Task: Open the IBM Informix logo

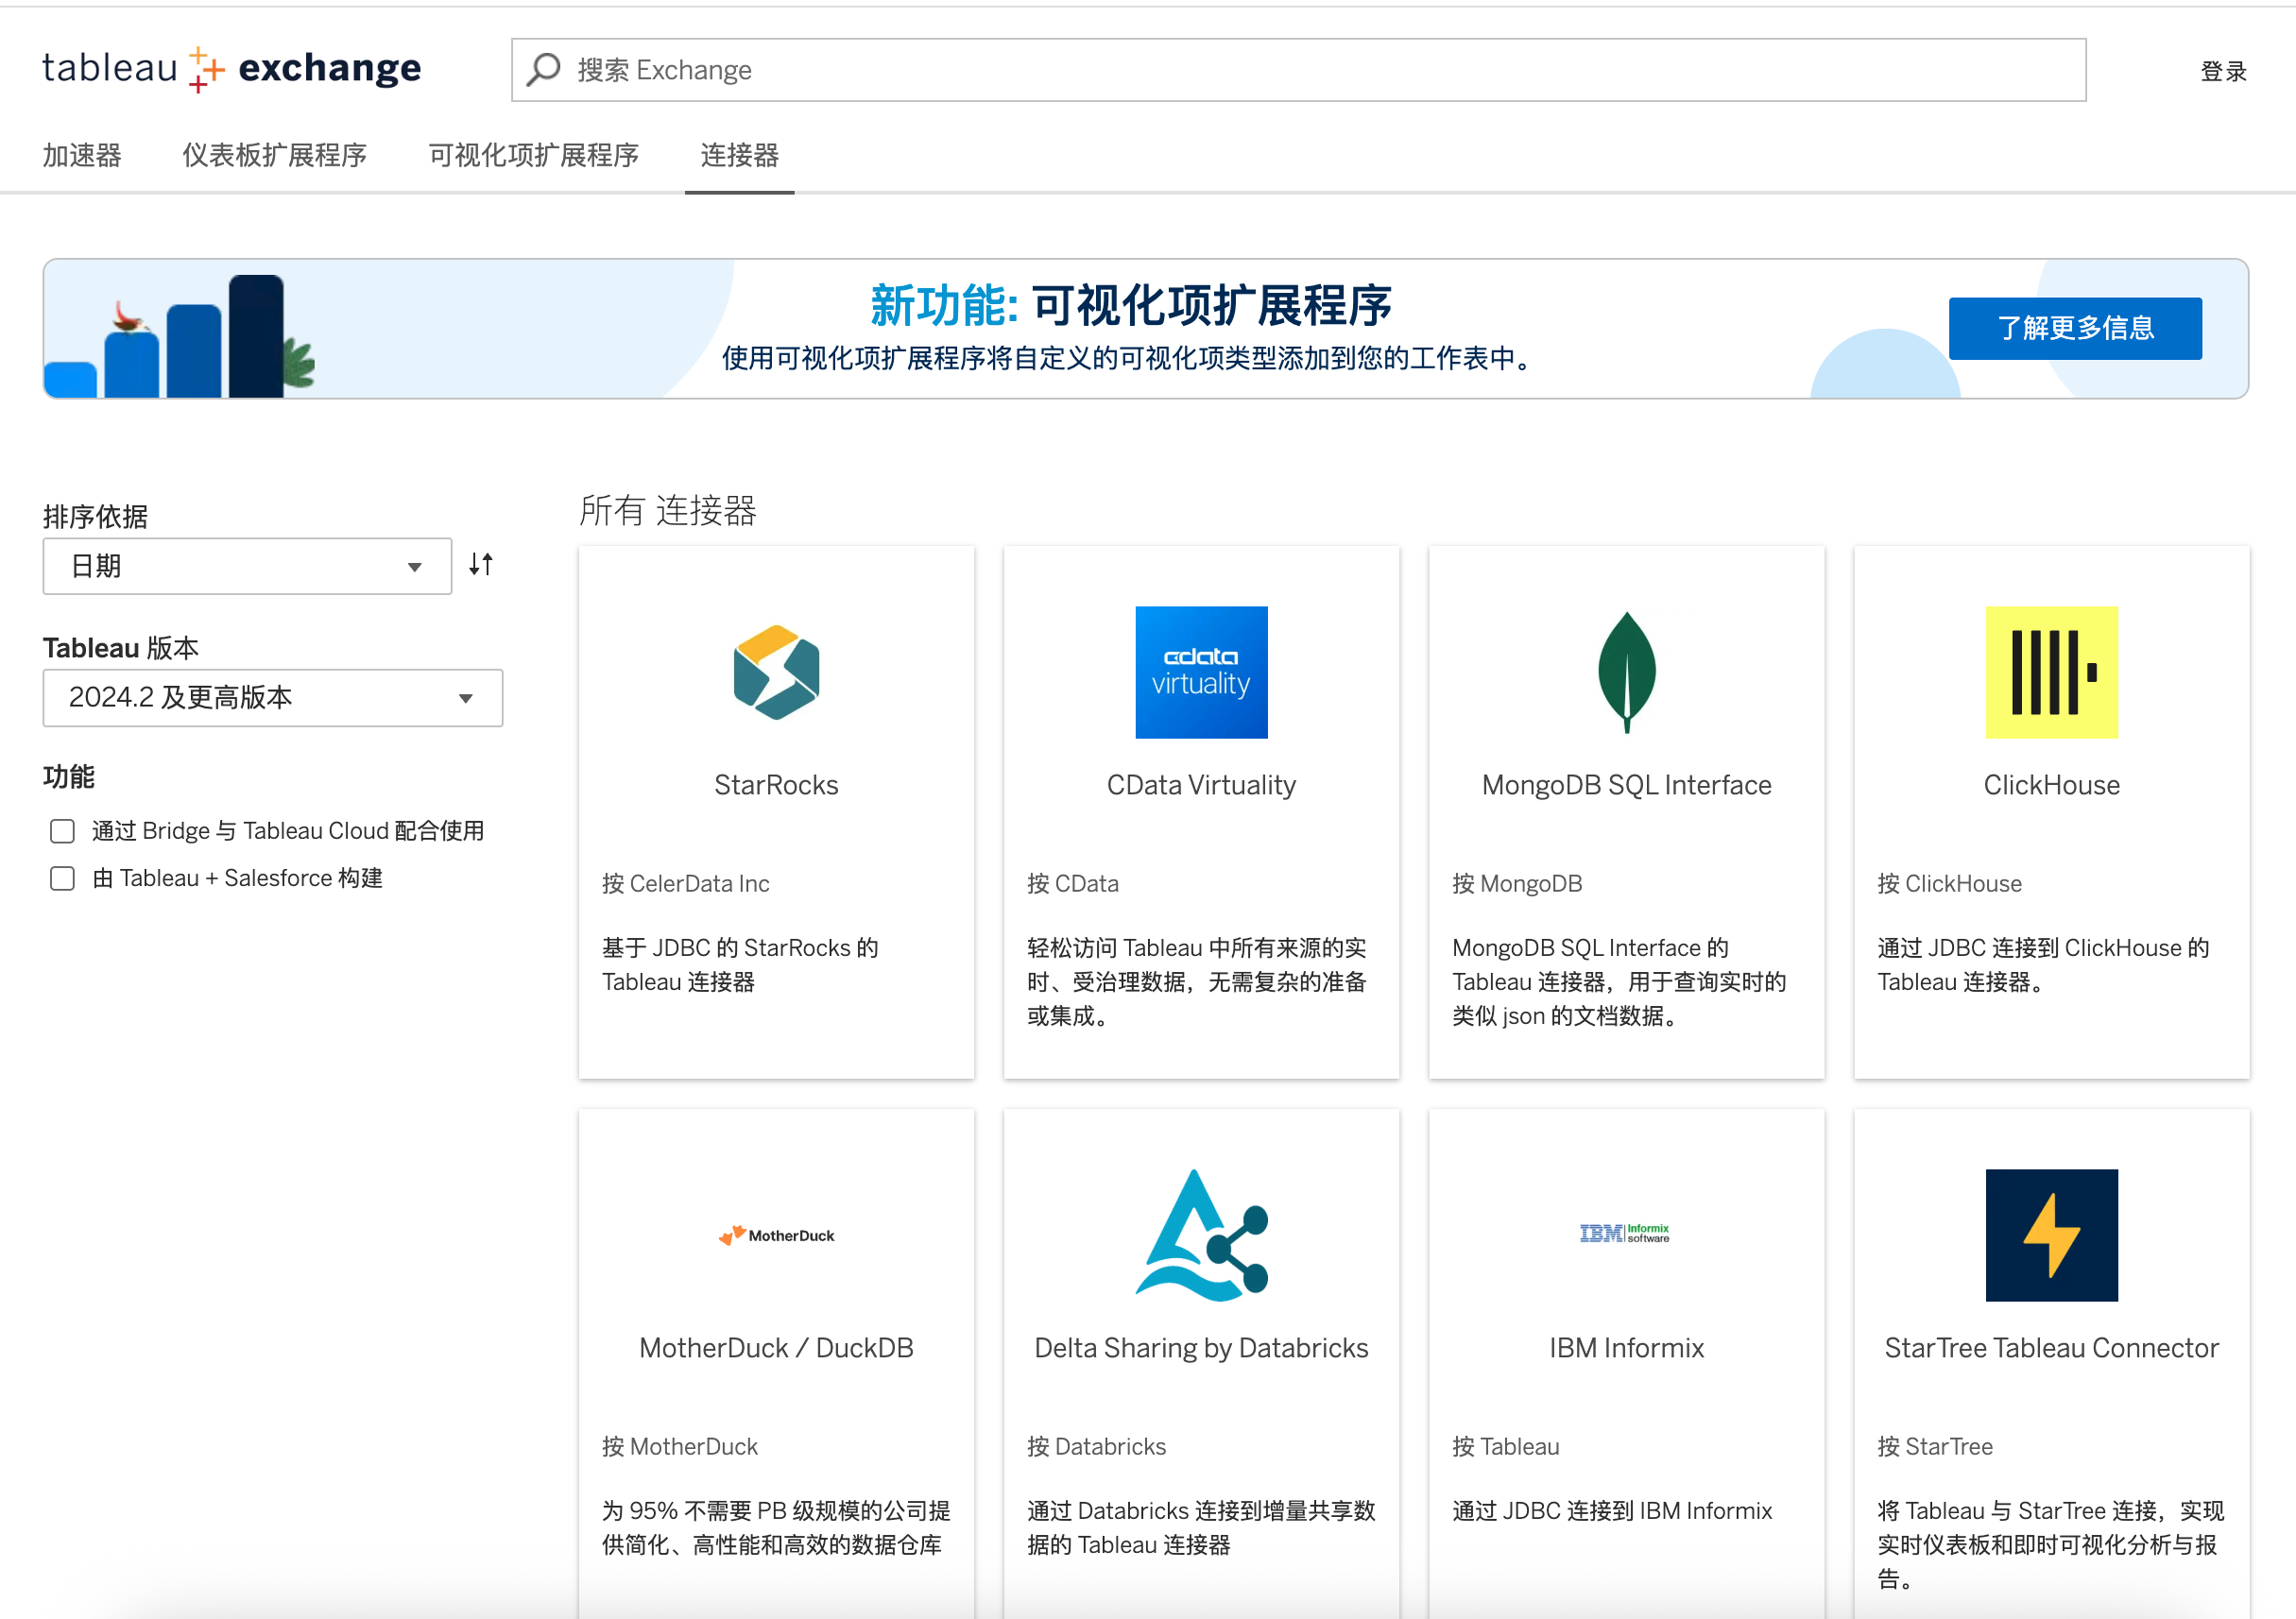Action: click(1625, 1234)
